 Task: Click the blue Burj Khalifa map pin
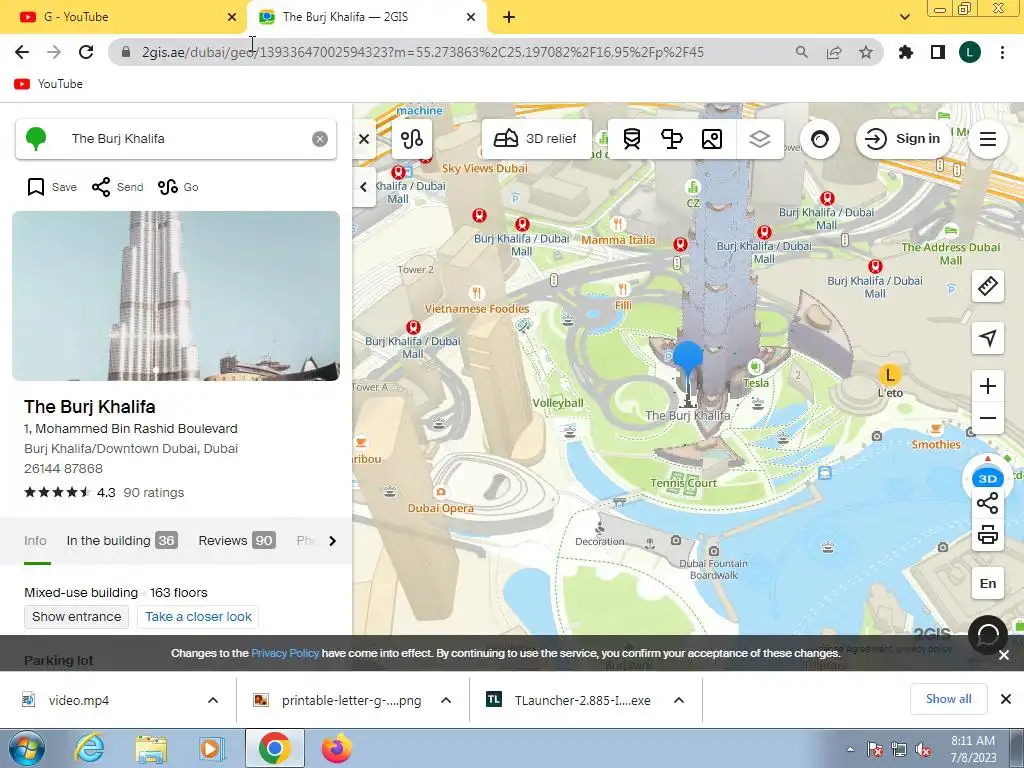[687, 360]
